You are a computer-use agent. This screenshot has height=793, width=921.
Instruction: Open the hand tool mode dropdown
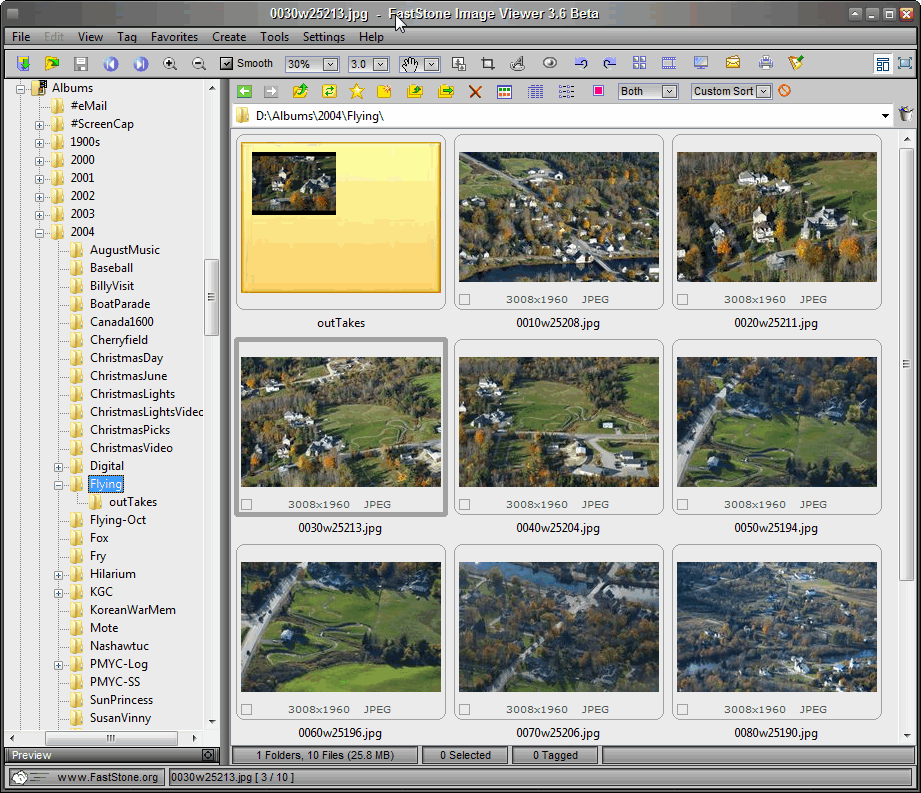(x=432, y=64)
